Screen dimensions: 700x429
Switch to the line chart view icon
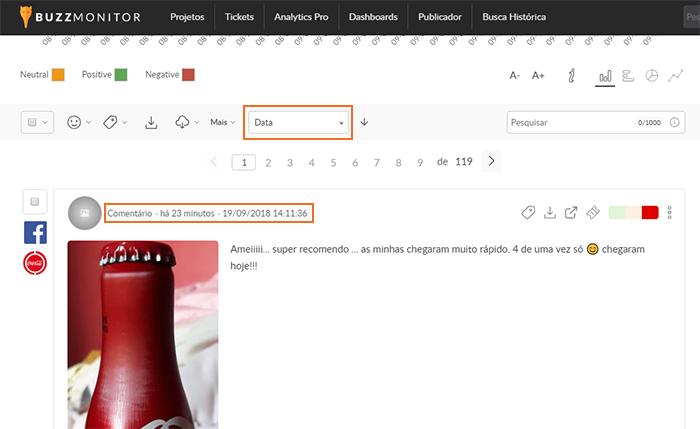pos(677,76)
